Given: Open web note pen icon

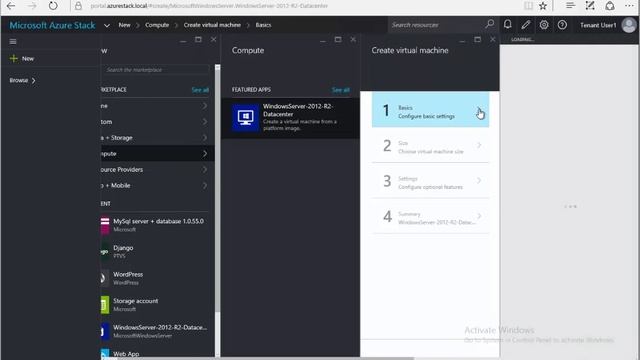Looking at the screenshot, I should pyautogui.click(x=590, y=5).
